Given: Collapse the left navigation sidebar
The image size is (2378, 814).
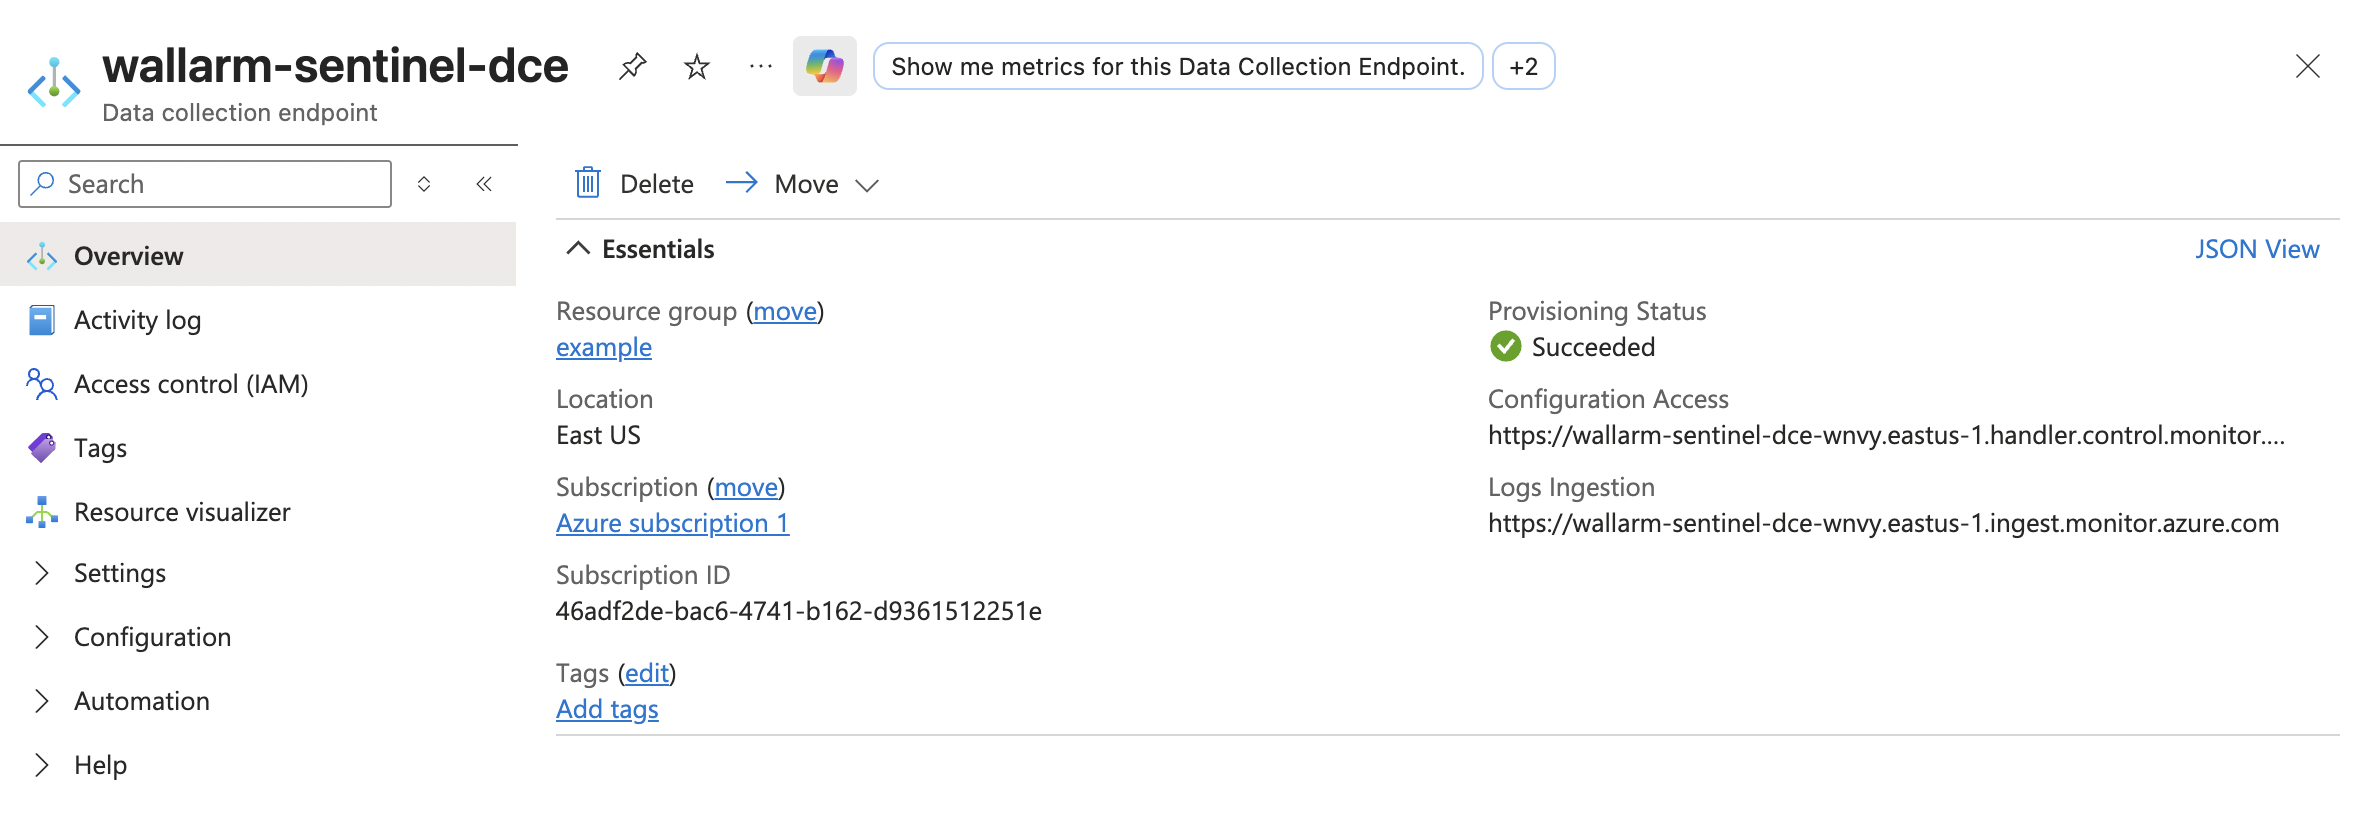Looking at the screenshot, I should pyautogui.click(x=484, y=183).
